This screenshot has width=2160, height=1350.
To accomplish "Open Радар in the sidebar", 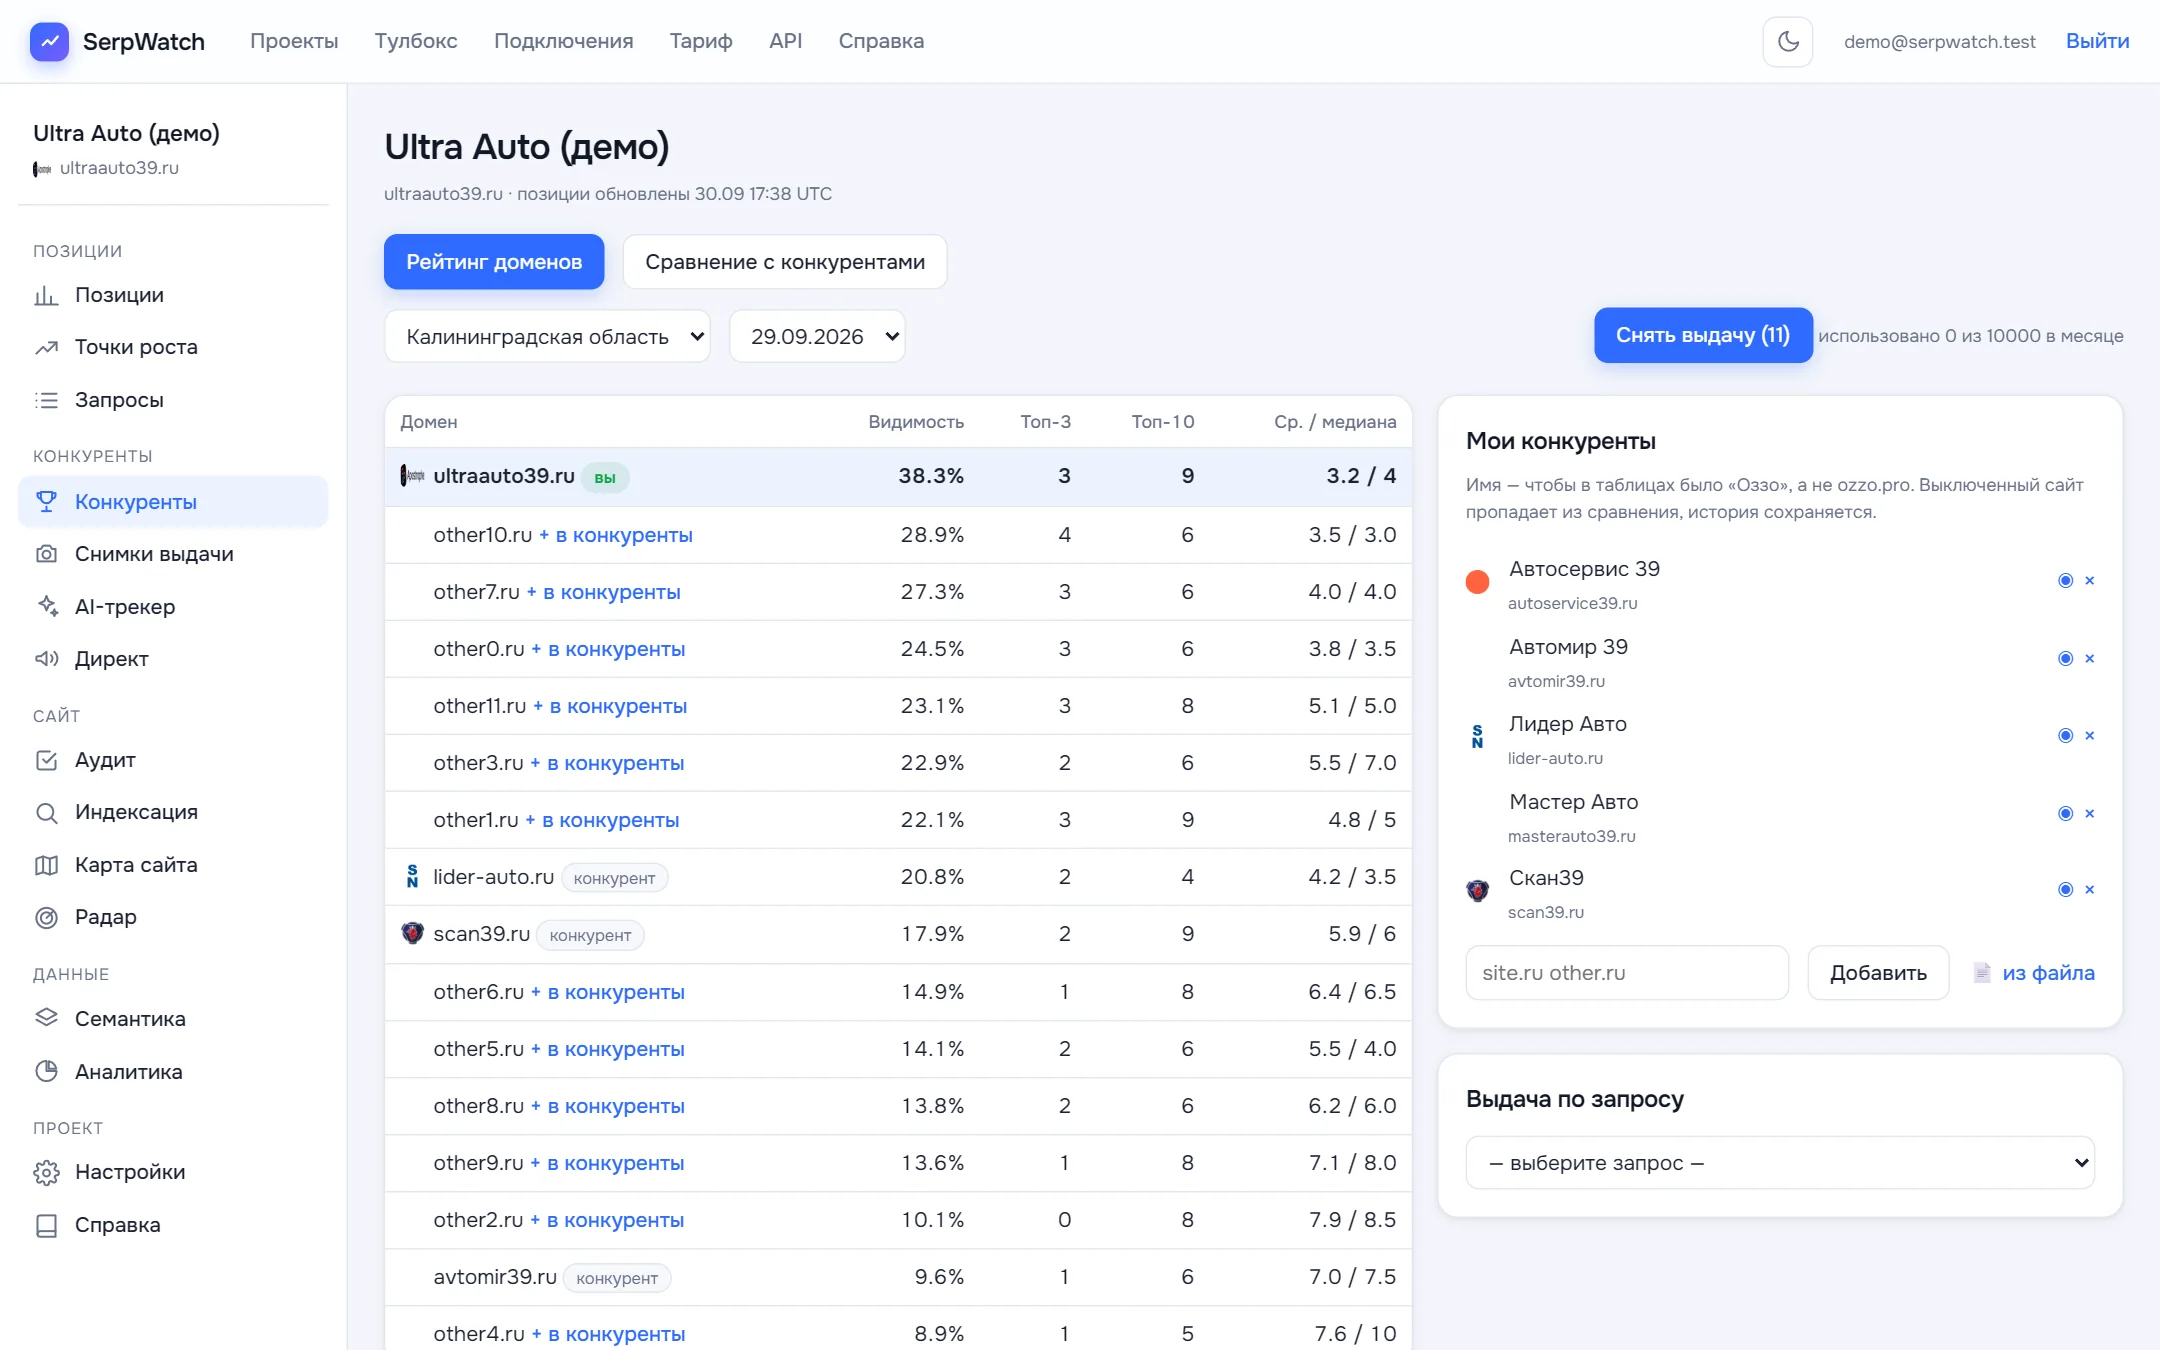I will tap(173, 917).
